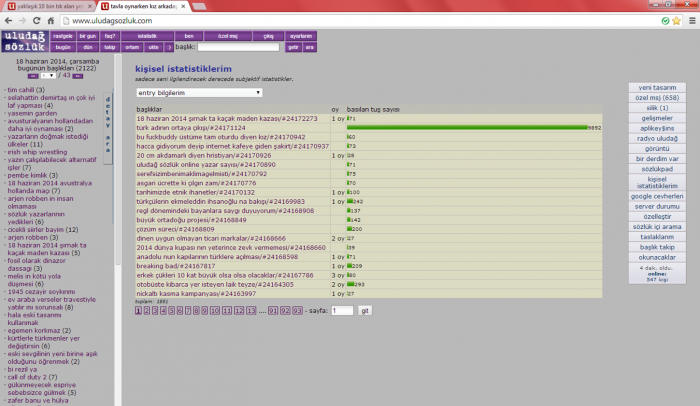Show today's topics with 'bugün'
The image size is (700, 406).
[x=62, y=47]
